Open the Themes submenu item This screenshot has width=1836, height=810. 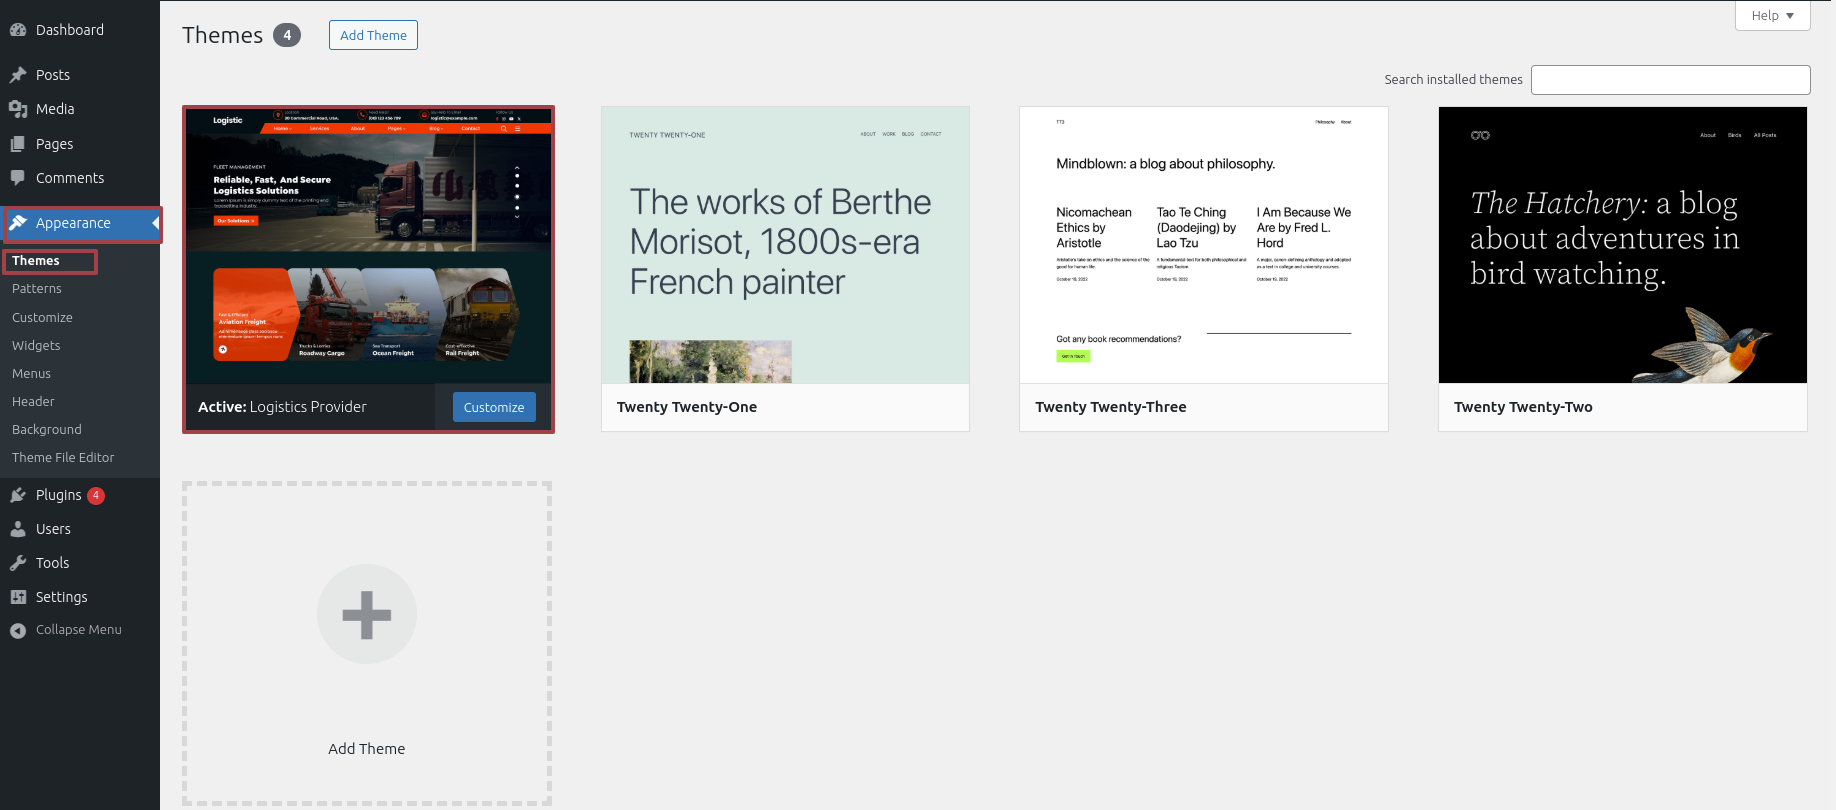pyautogui.click(x=36, y=261)
